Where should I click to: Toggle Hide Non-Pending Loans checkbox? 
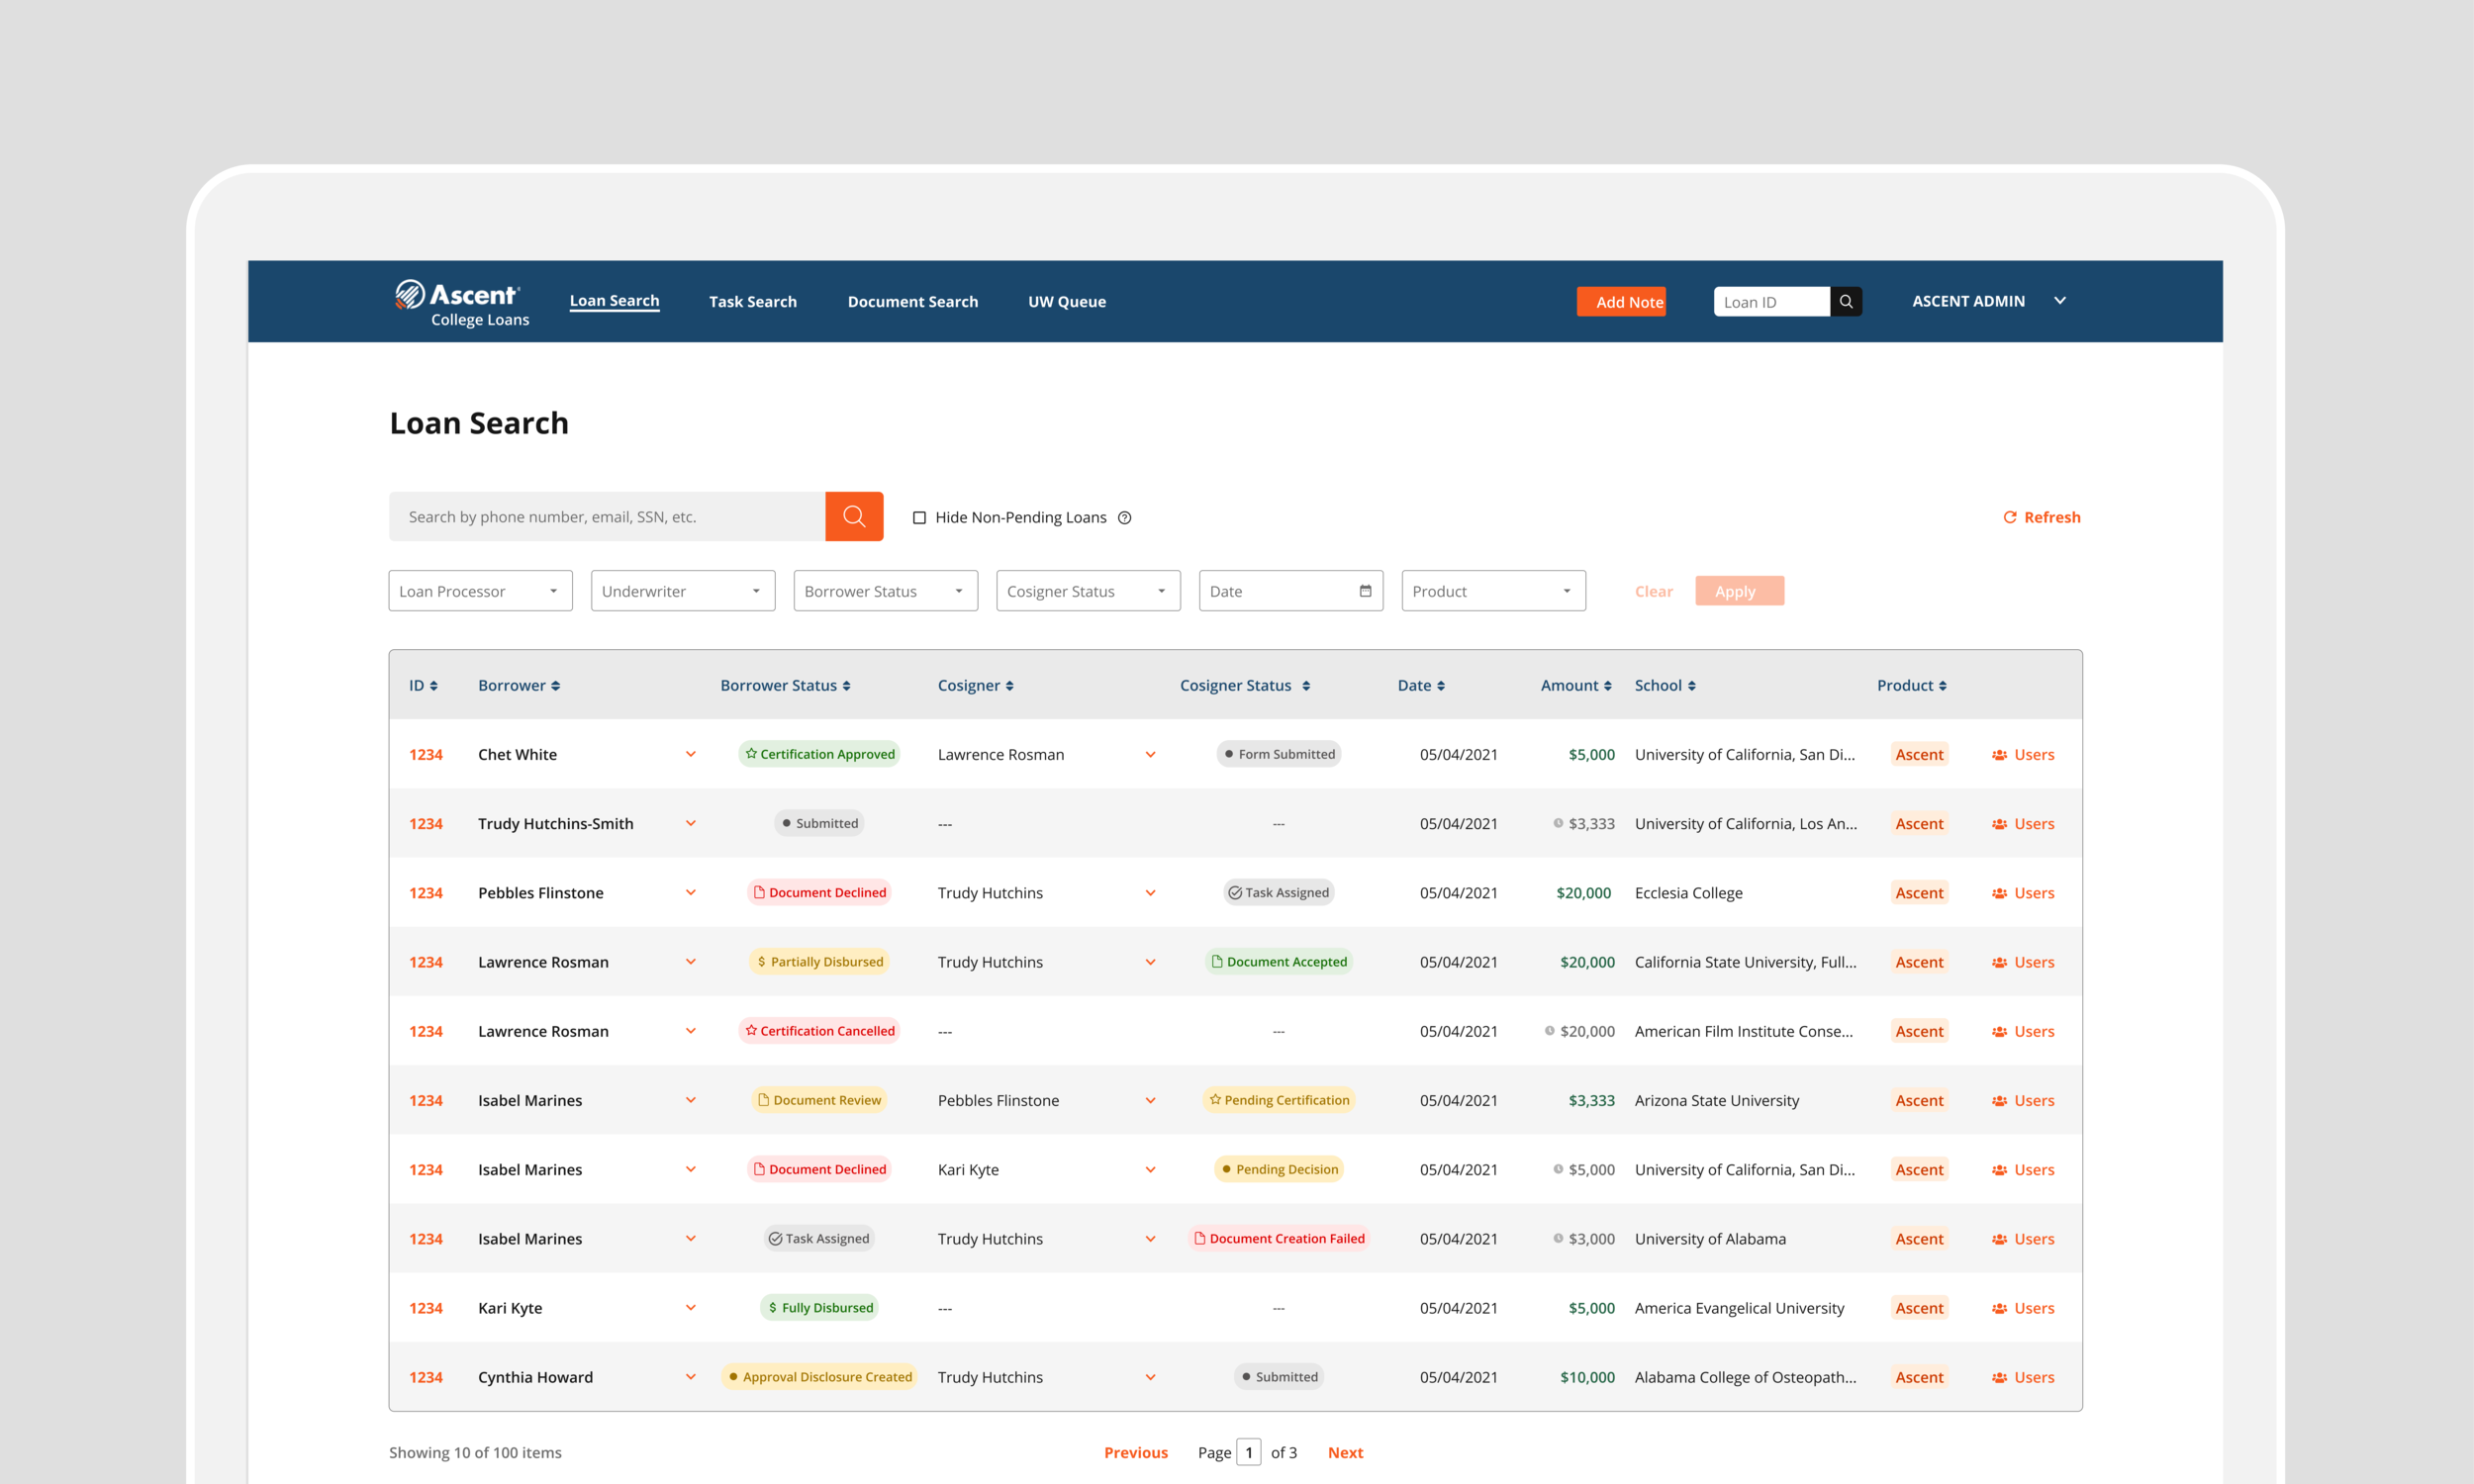tap(919, 517)
